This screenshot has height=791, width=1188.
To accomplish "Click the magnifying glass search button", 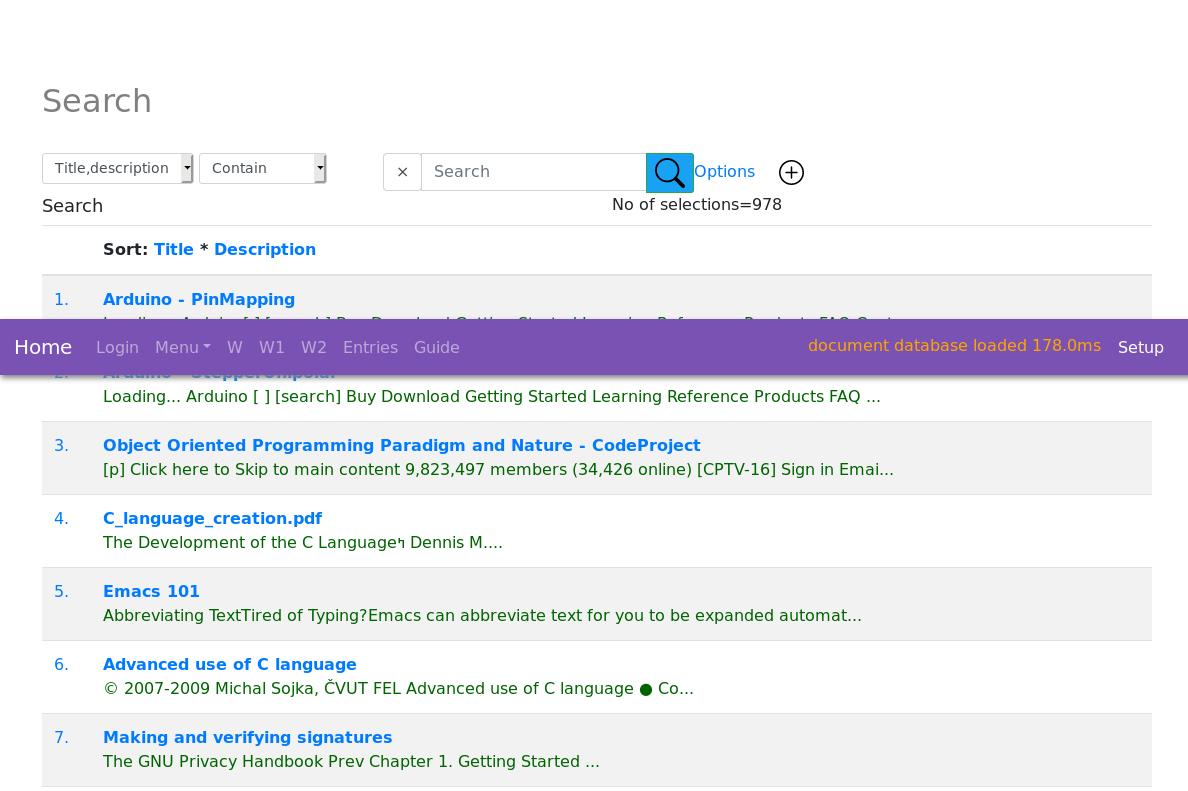I will (669, 172).
